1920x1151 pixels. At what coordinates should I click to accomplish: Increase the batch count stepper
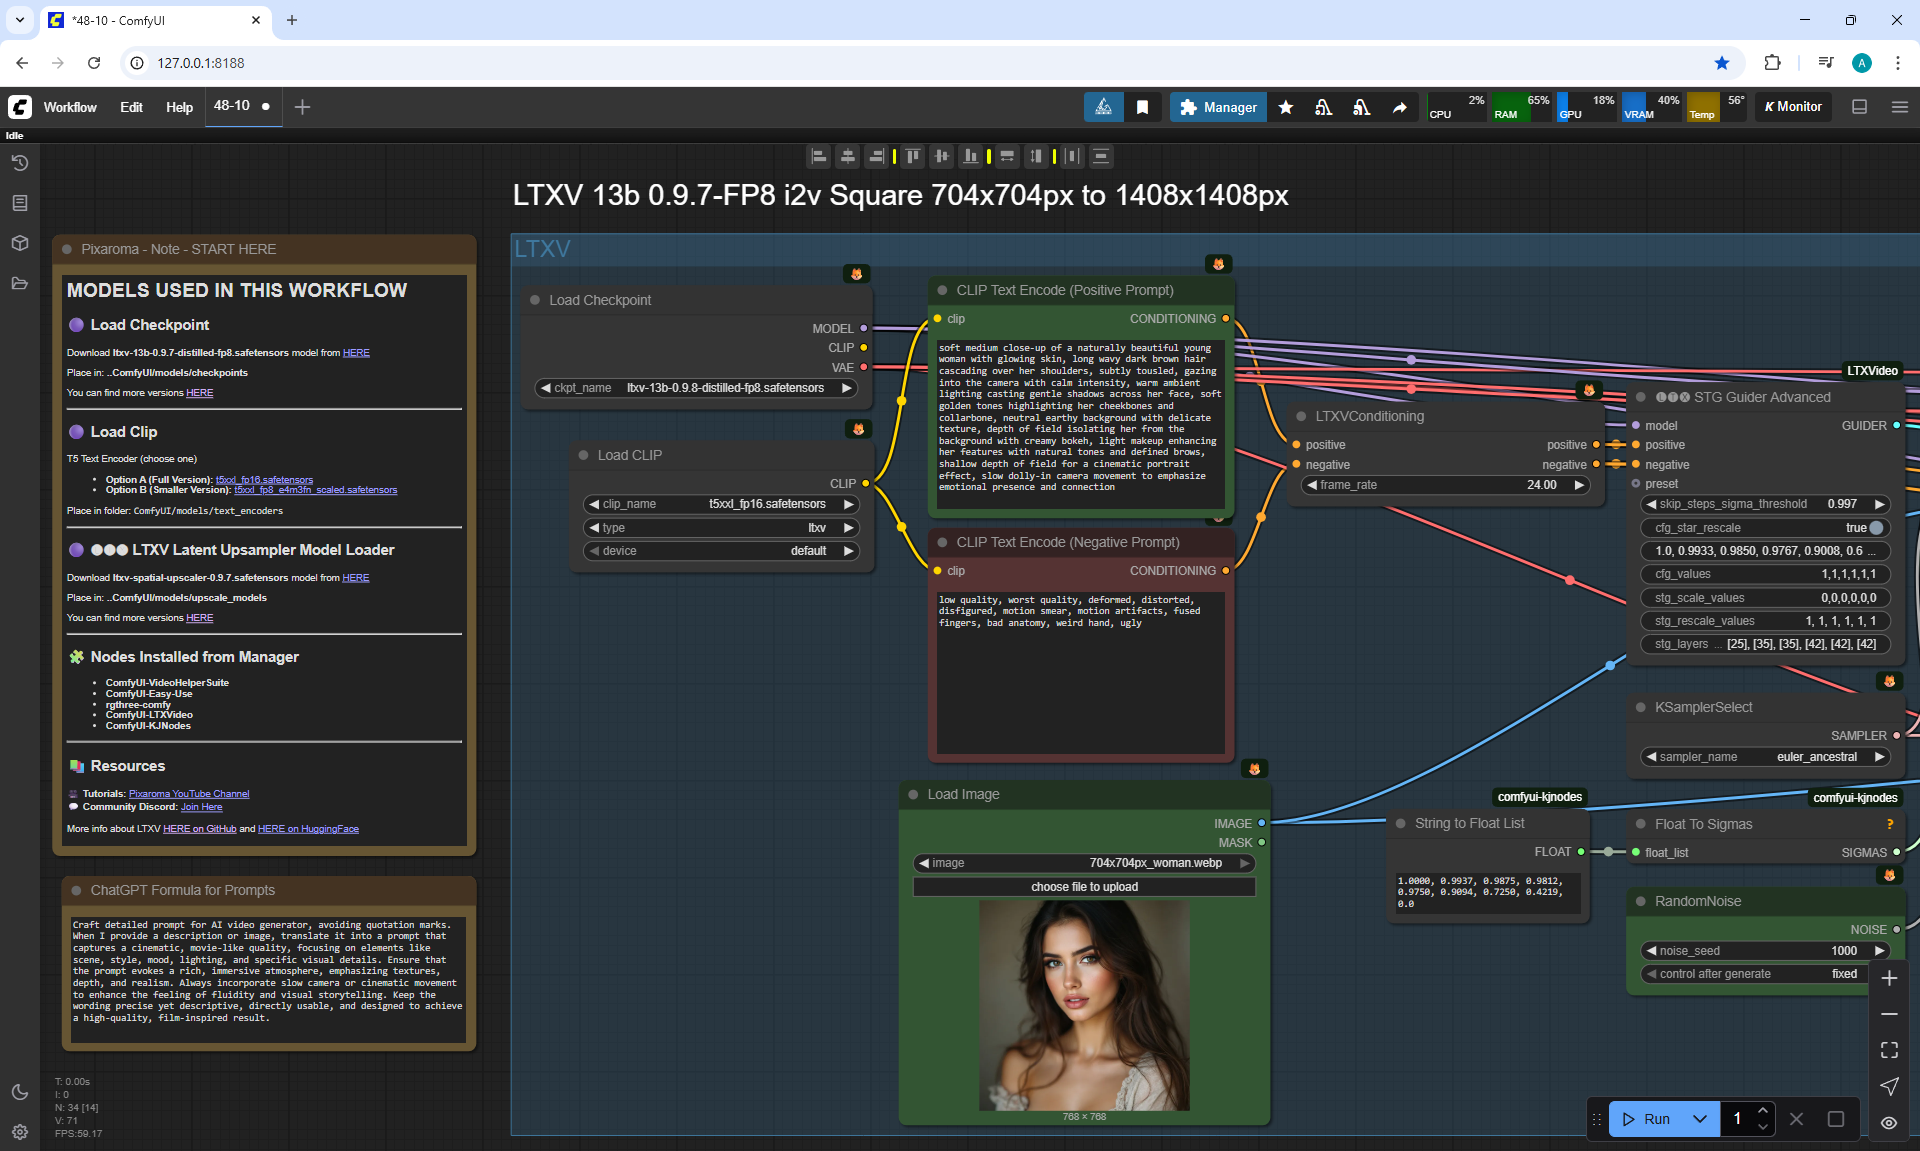point(1763,1111)
